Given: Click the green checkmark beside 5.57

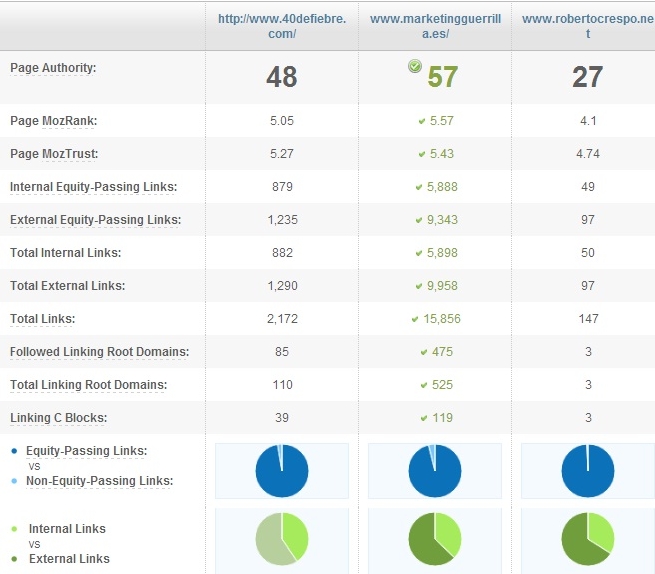Looking at the screenshot, I should click(422, 122).
